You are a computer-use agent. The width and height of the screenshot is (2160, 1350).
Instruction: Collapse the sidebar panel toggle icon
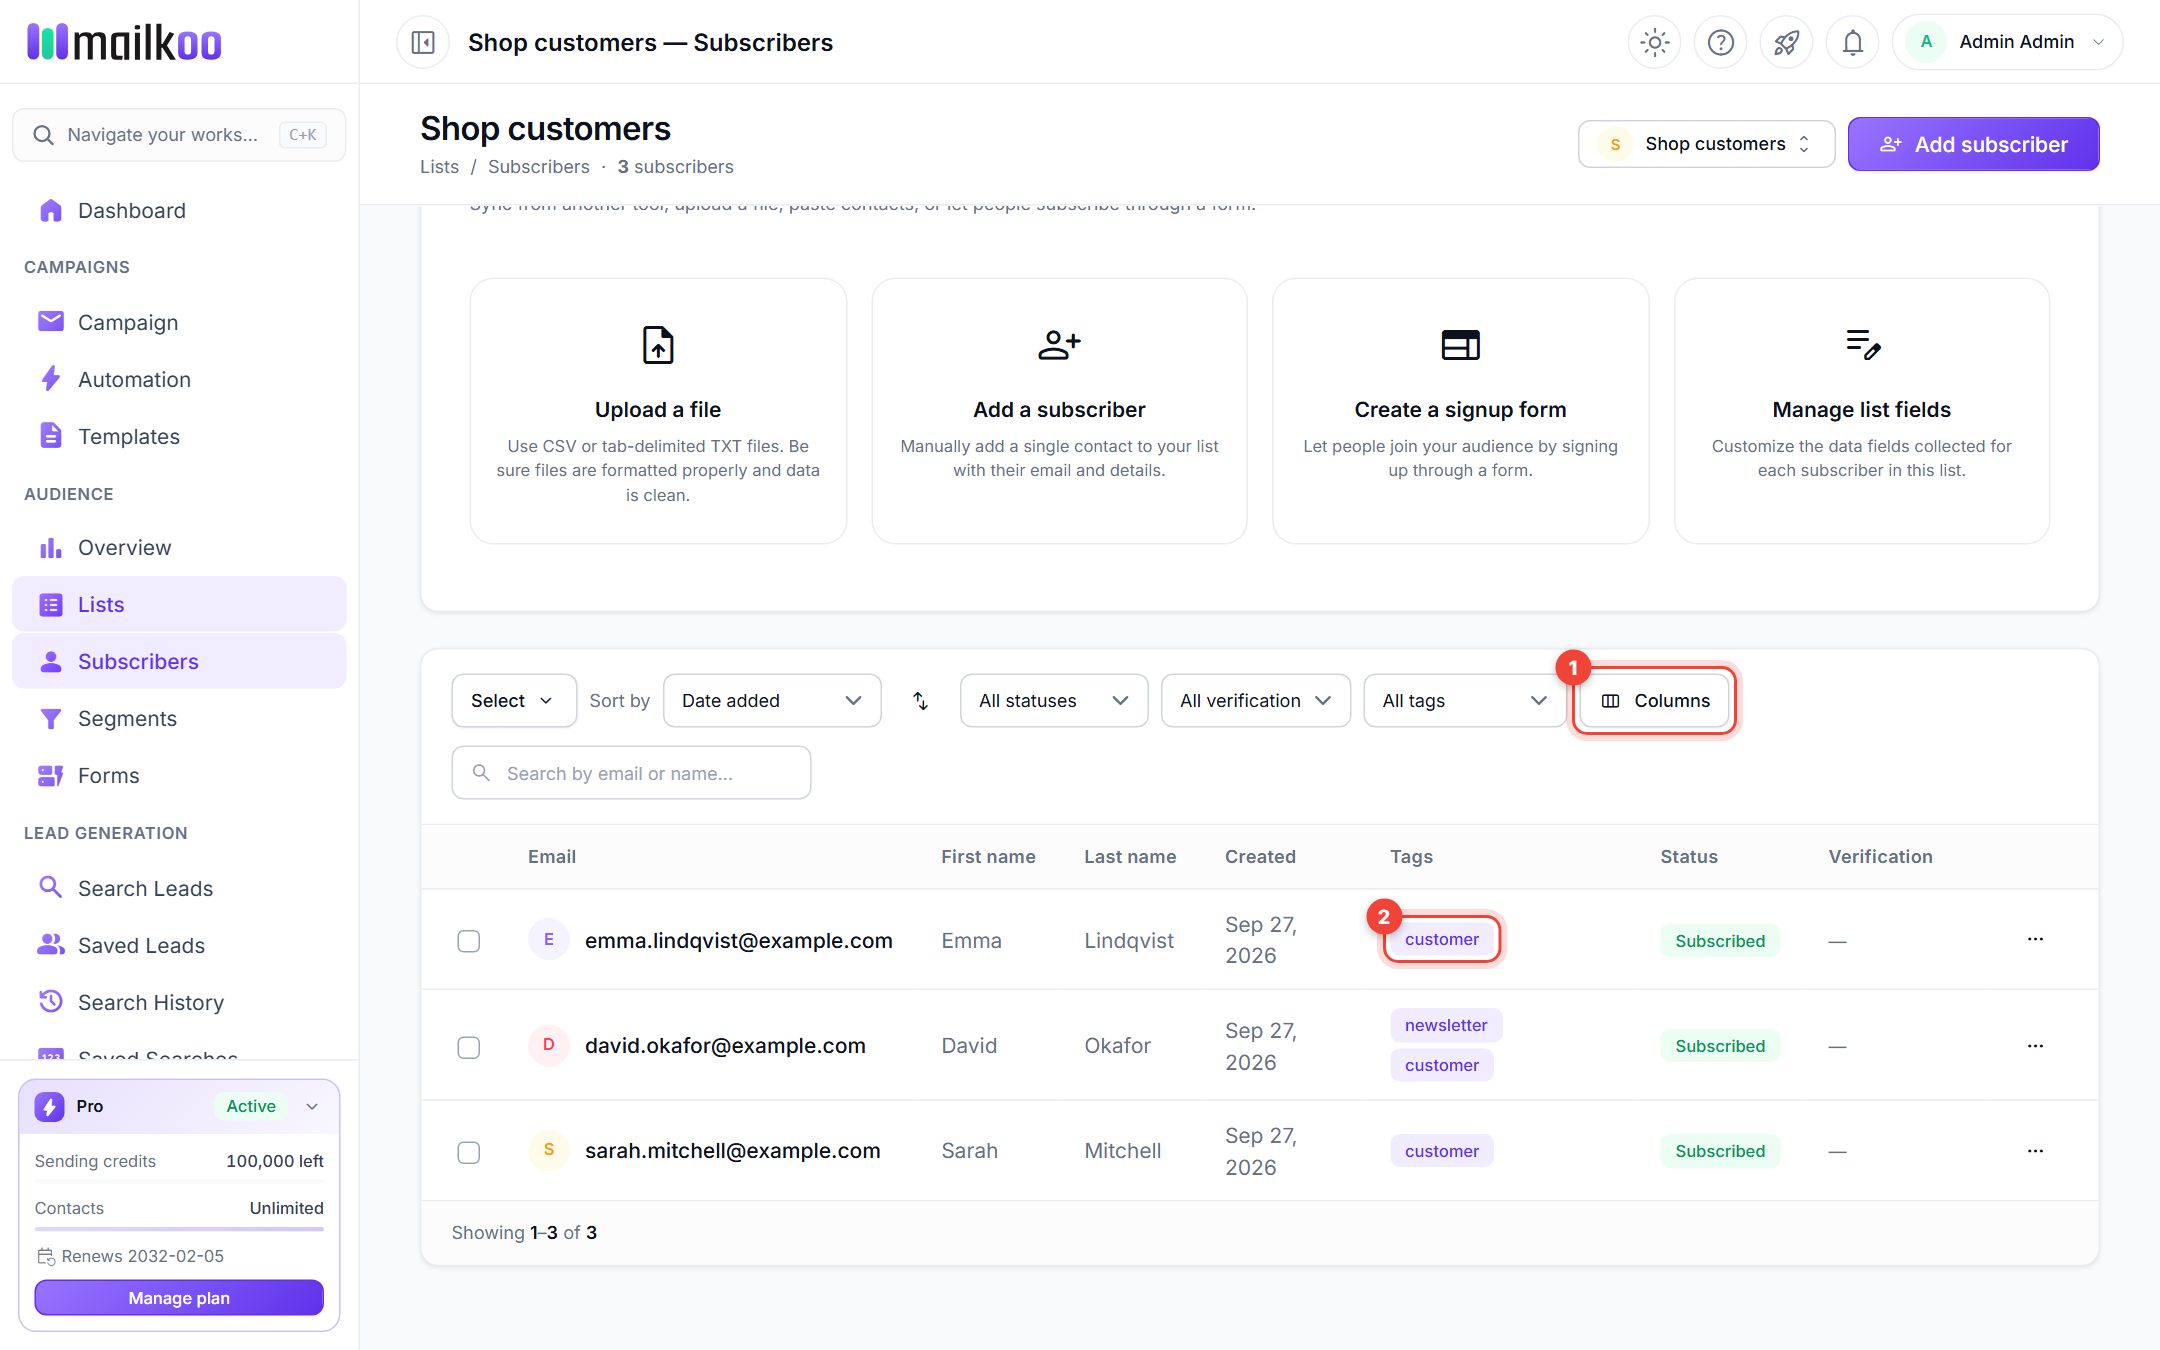pyautogui.click(x=423, y=42)
